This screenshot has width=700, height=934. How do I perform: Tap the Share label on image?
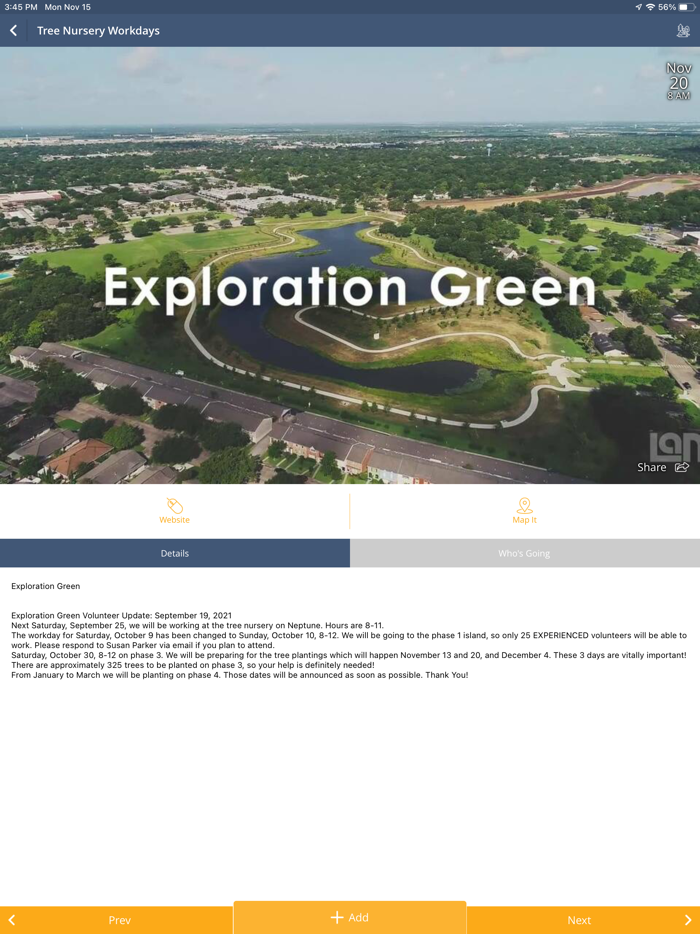[x=652, y=467]
